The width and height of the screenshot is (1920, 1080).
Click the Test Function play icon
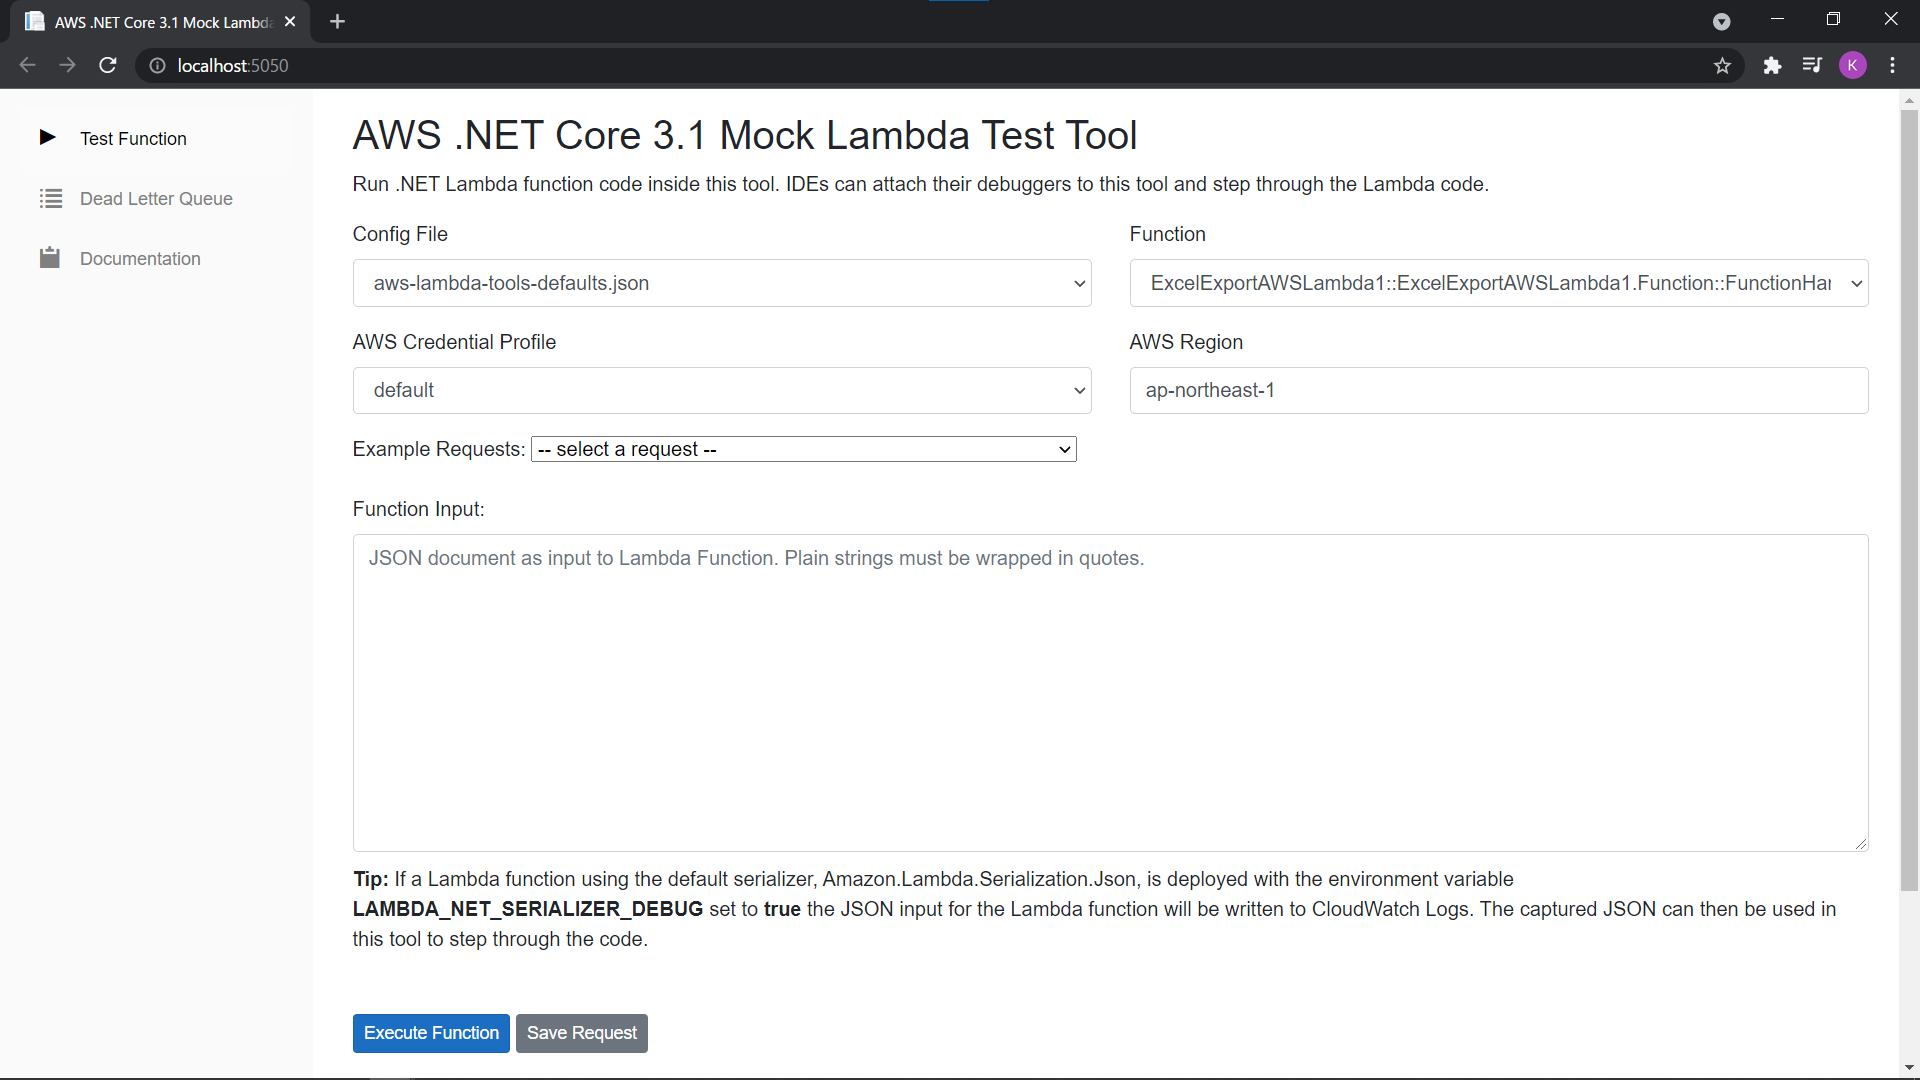click(x=47, y=137)
